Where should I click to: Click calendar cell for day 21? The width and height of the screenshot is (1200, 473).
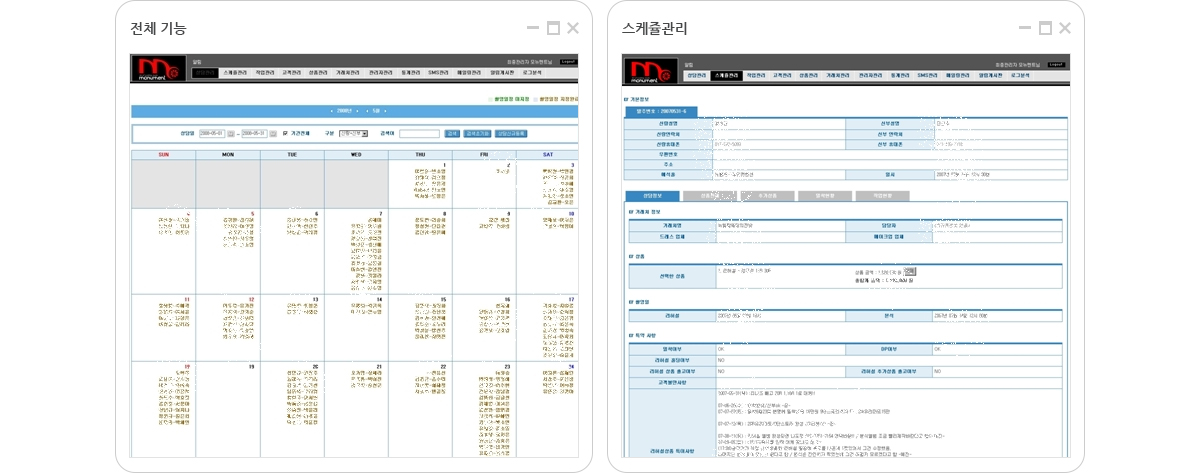(356, 410)
